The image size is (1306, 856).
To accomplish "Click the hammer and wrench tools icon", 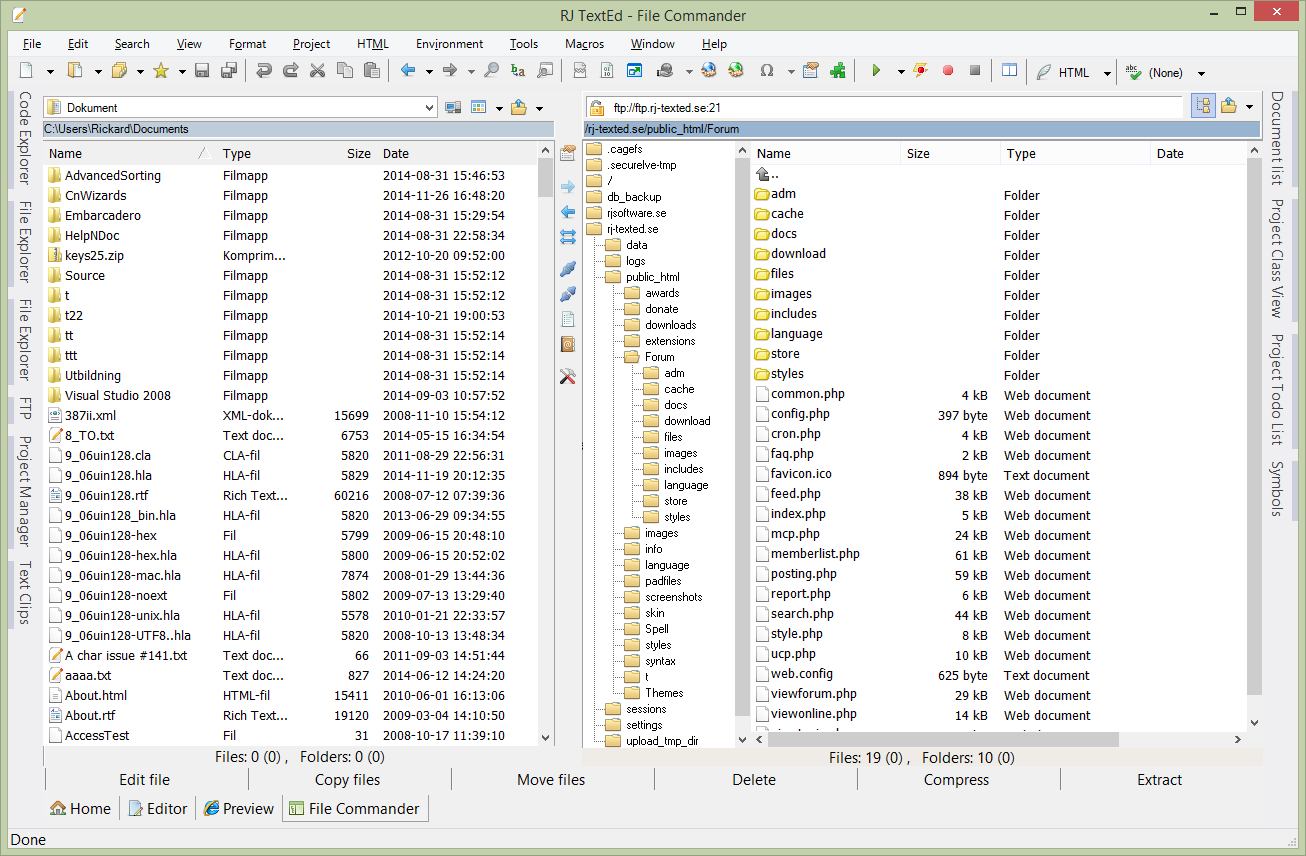I will (568, 377).
